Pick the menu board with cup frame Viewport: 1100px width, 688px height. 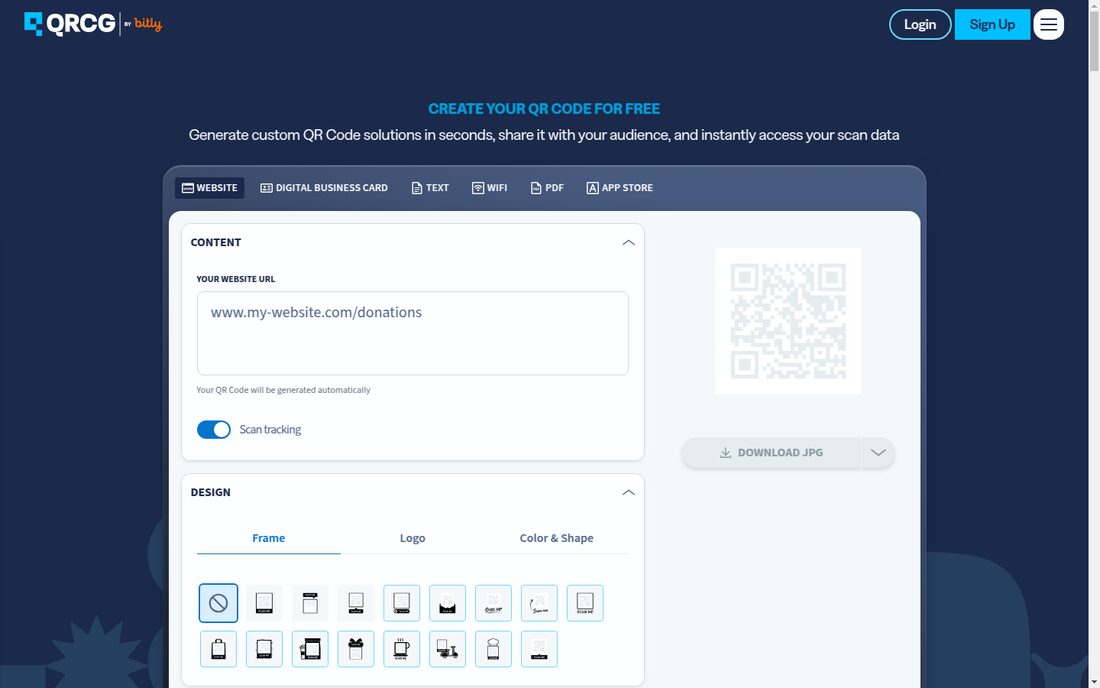(x=310, y=649)
